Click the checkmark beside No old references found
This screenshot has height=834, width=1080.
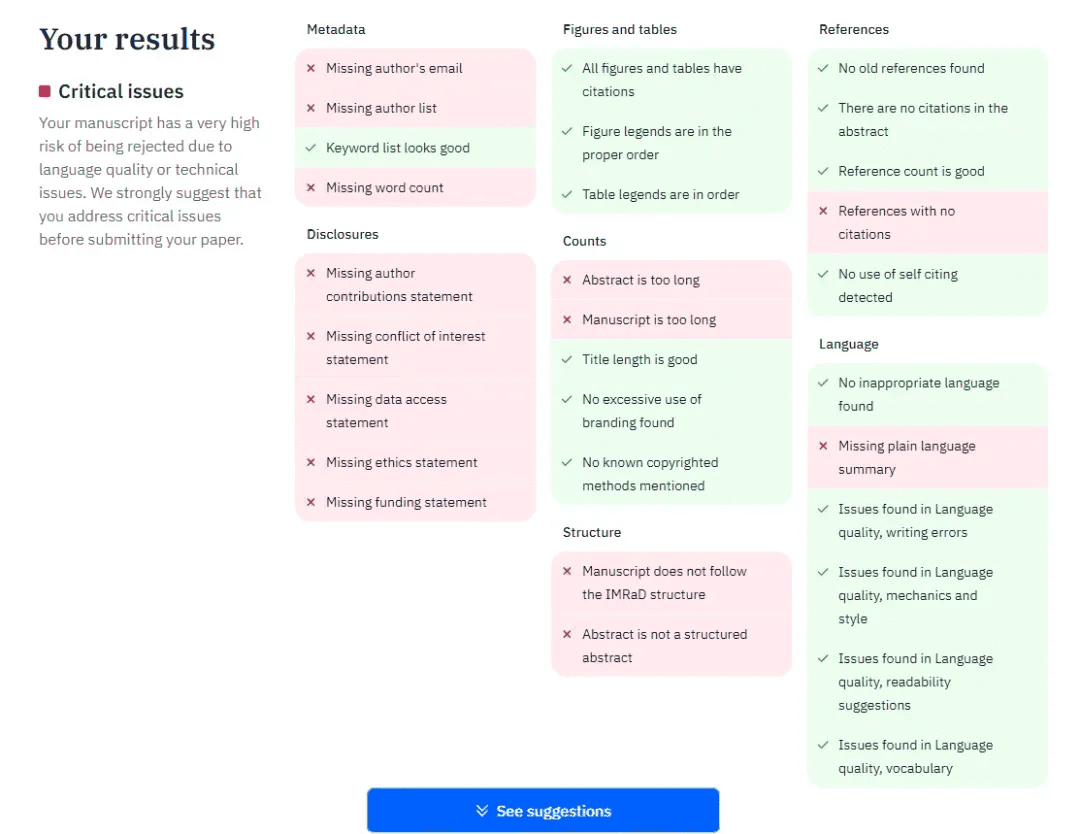tap(823, 69)
